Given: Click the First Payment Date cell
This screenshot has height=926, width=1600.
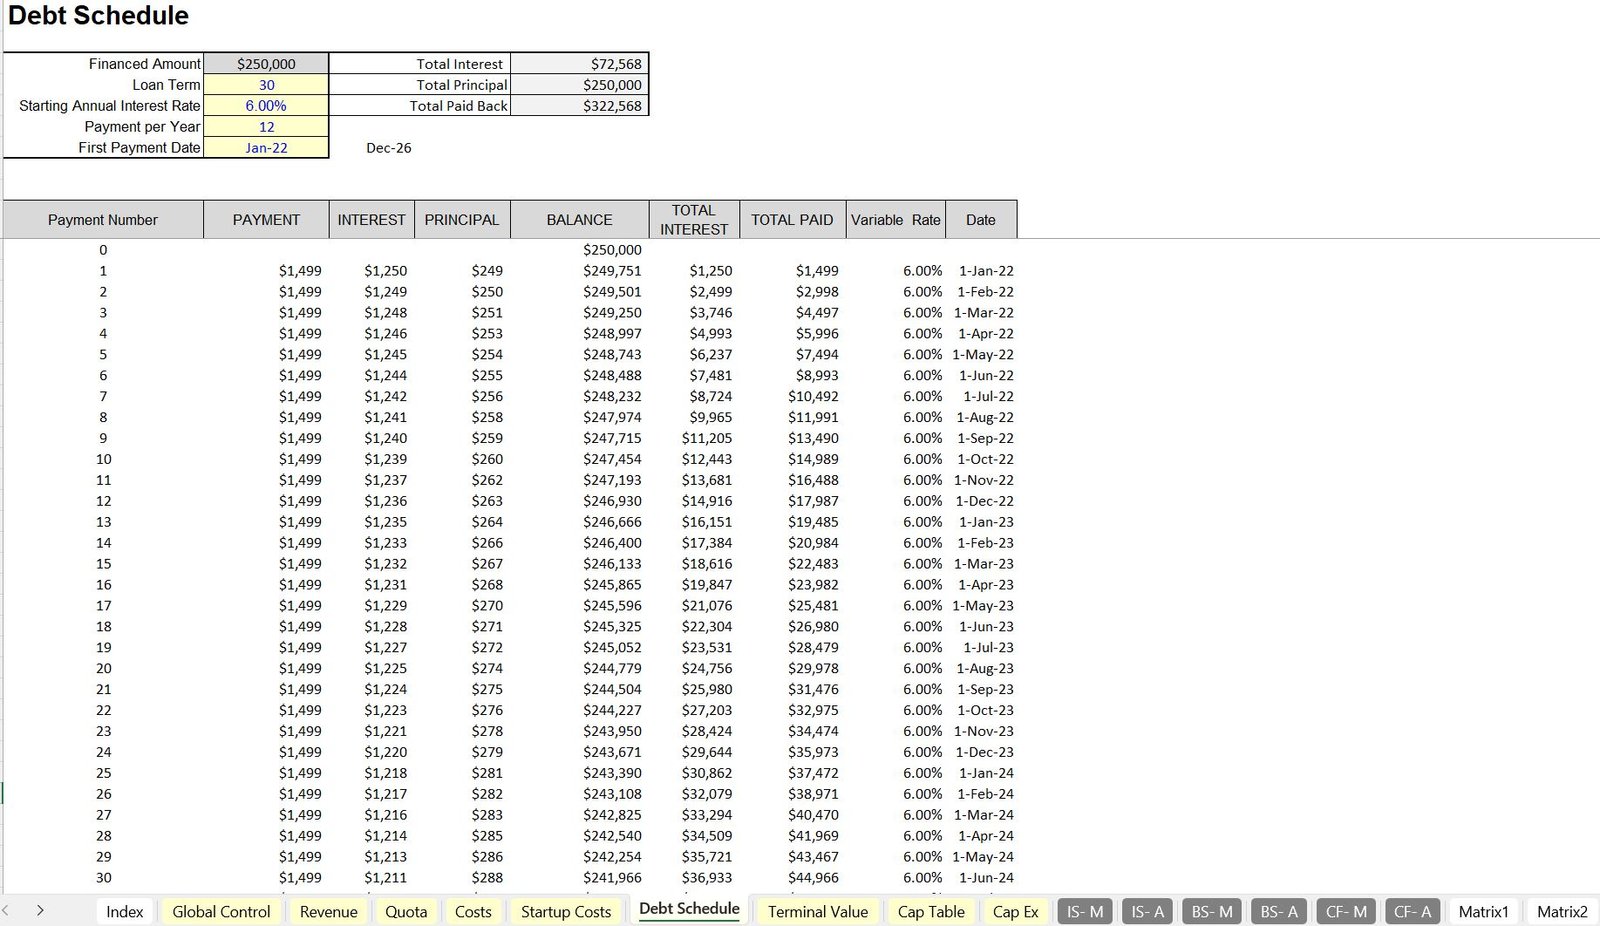Looking at the screenshot, I should click(x=266, y=148).
